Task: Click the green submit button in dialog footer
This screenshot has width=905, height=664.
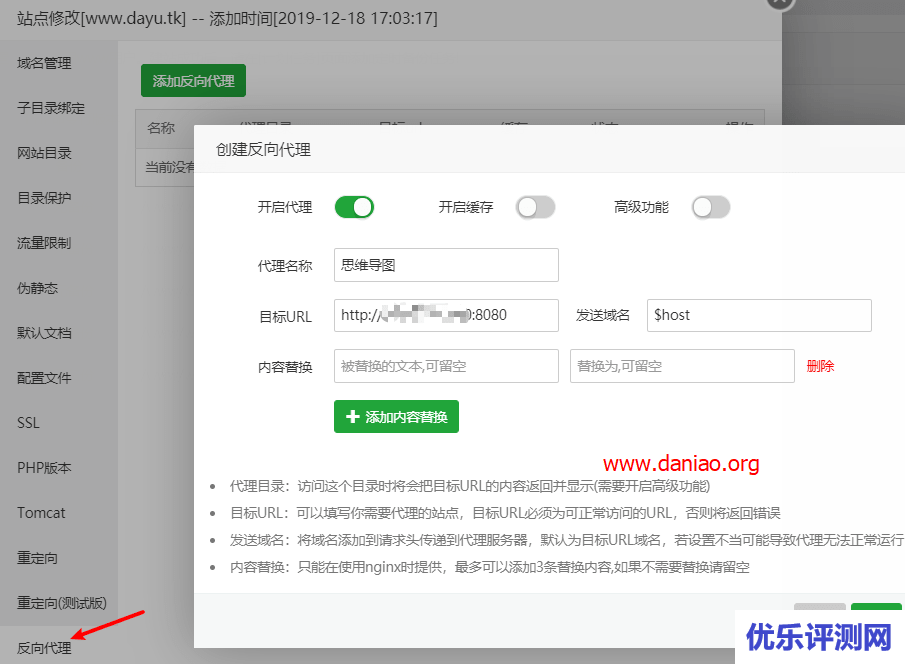Action: 876,607
